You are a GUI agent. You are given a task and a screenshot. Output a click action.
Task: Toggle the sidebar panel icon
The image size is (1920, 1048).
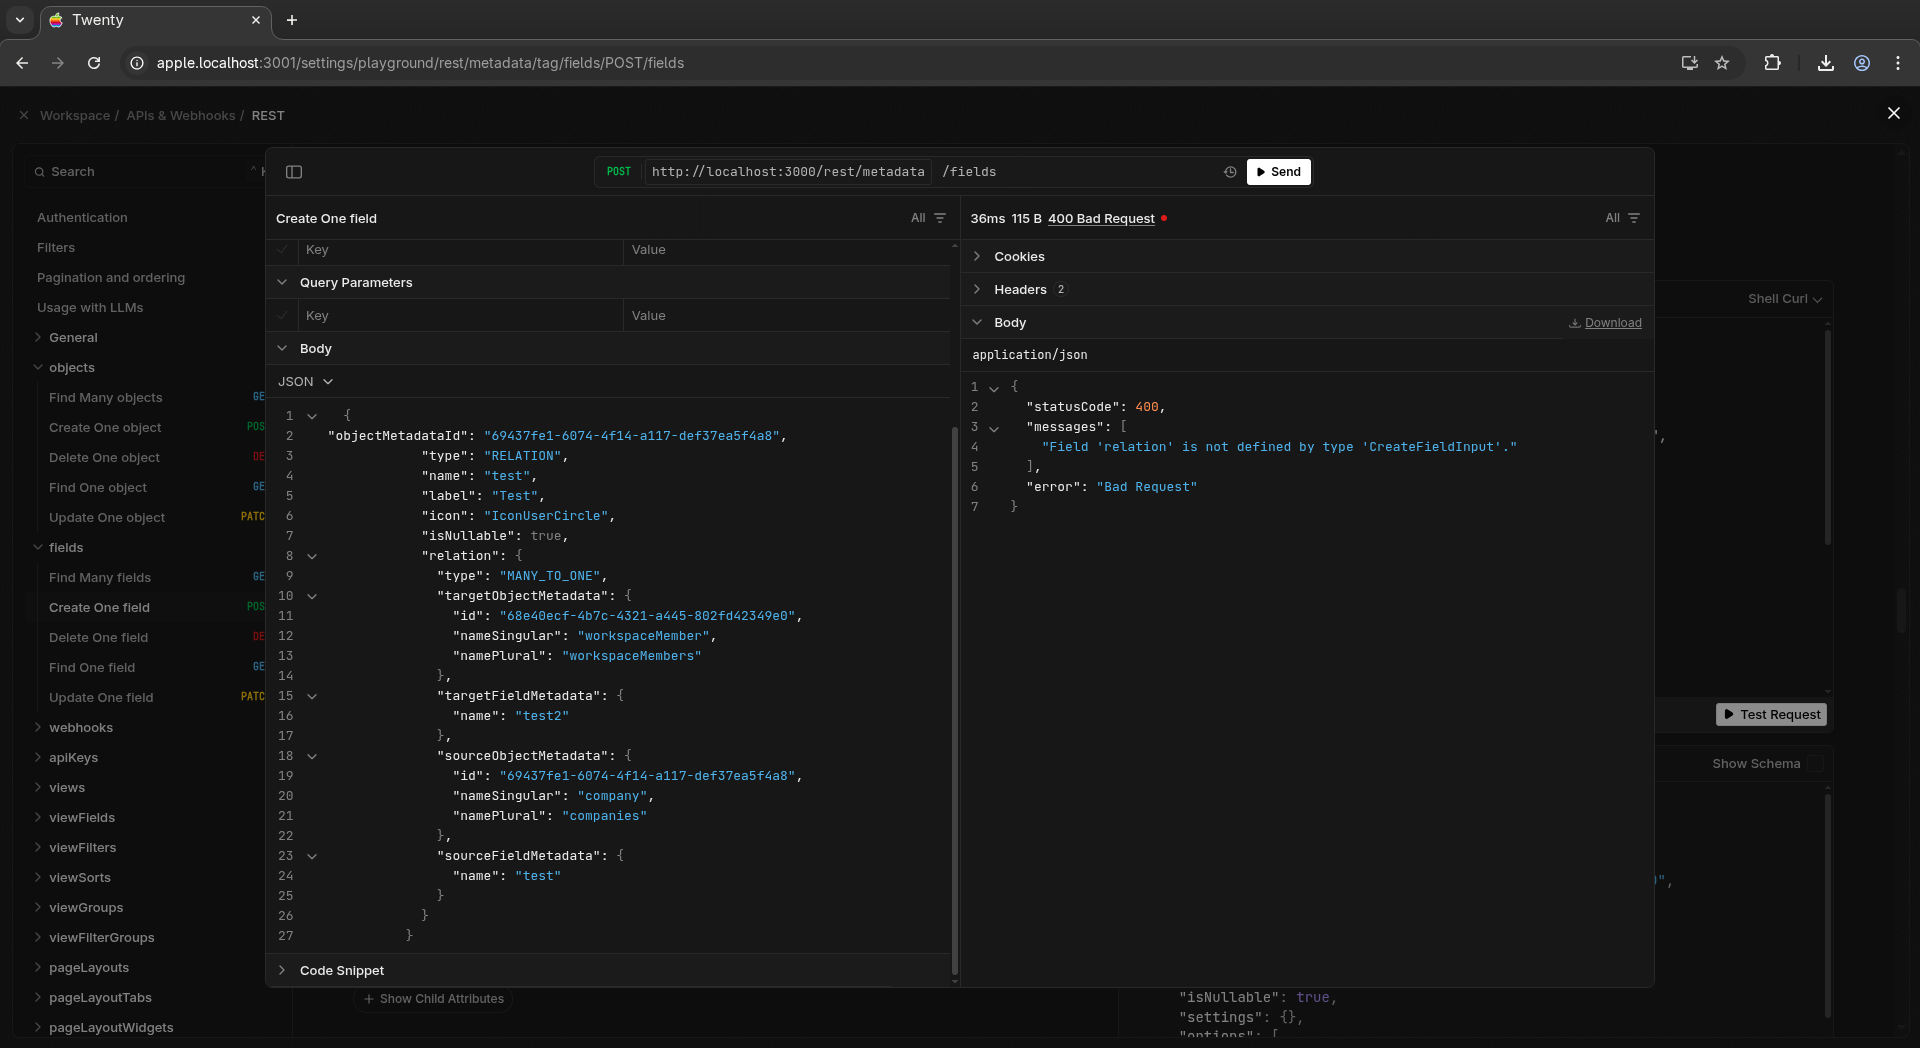click(x=294, y=172)
